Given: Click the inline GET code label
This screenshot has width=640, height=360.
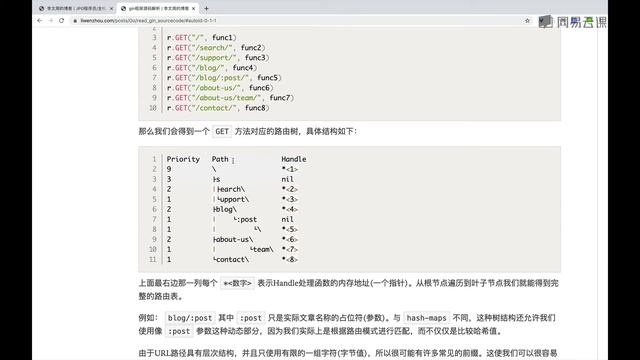Looking at the screenshot, I should pyautogui.click(x=222, y=131).
